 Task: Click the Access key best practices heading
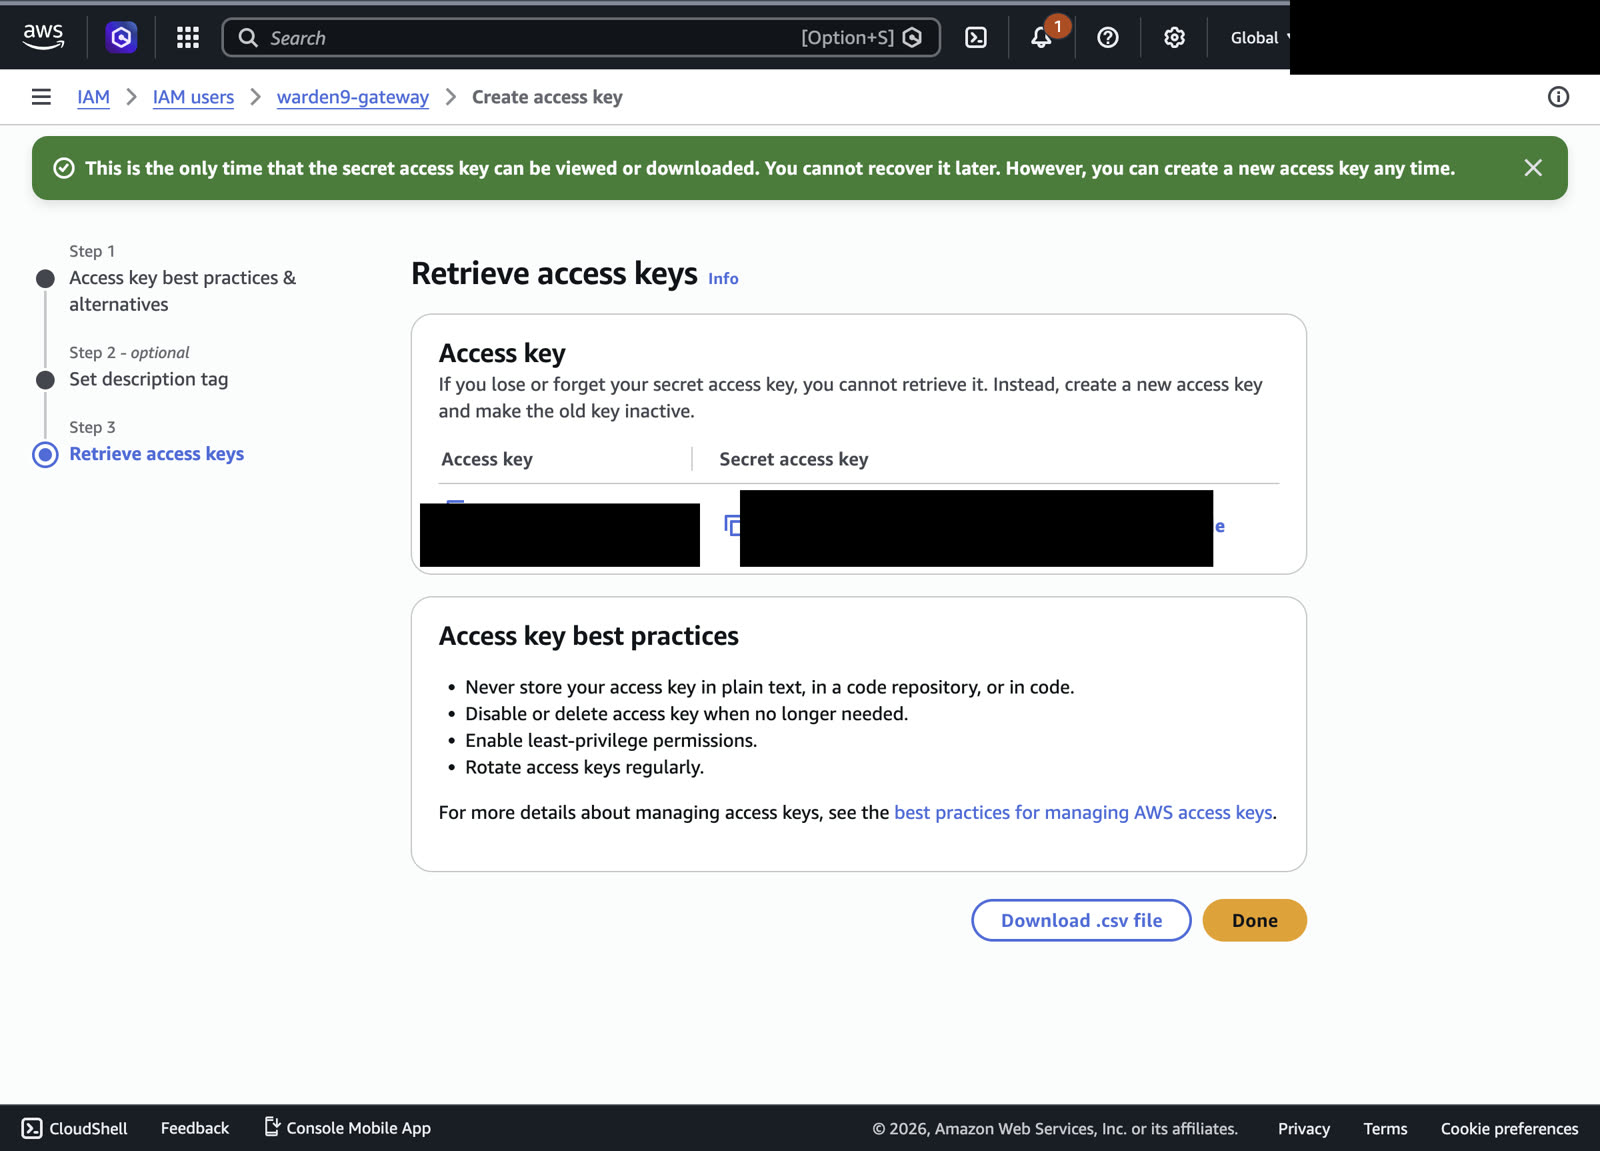[x=589, y=636]
